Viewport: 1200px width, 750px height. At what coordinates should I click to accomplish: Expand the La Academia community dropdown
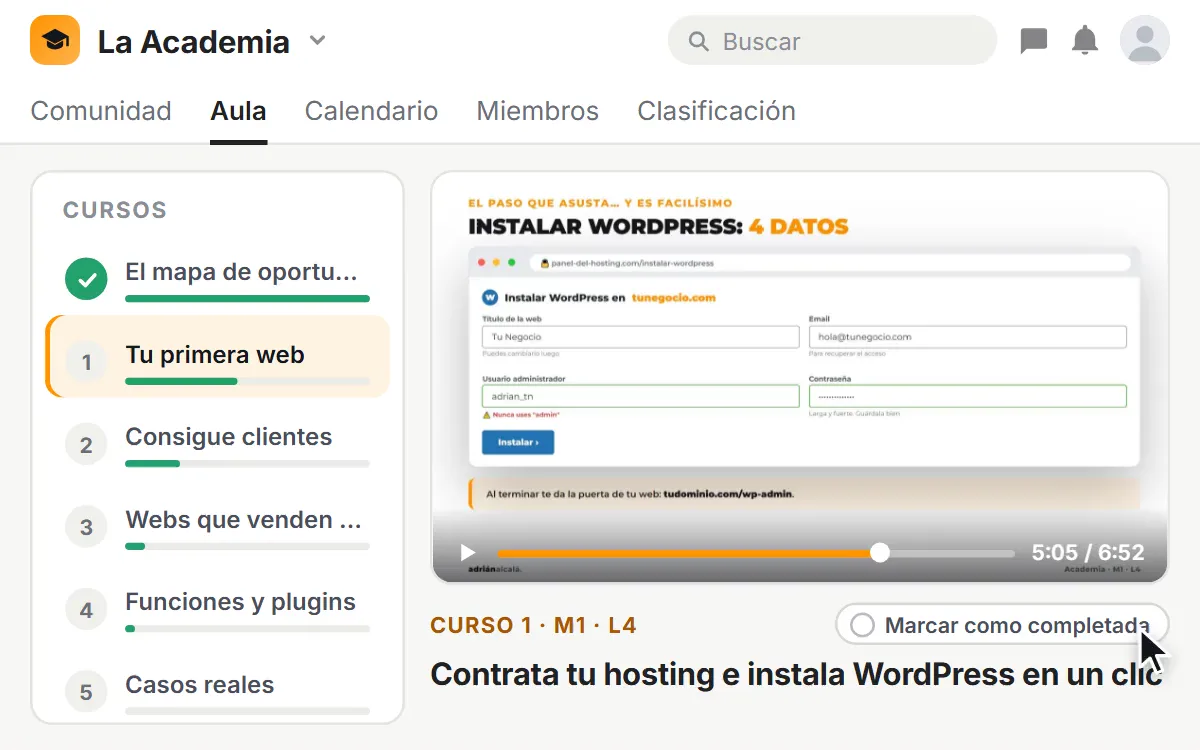pyautogui.click(x=317, y=41)
